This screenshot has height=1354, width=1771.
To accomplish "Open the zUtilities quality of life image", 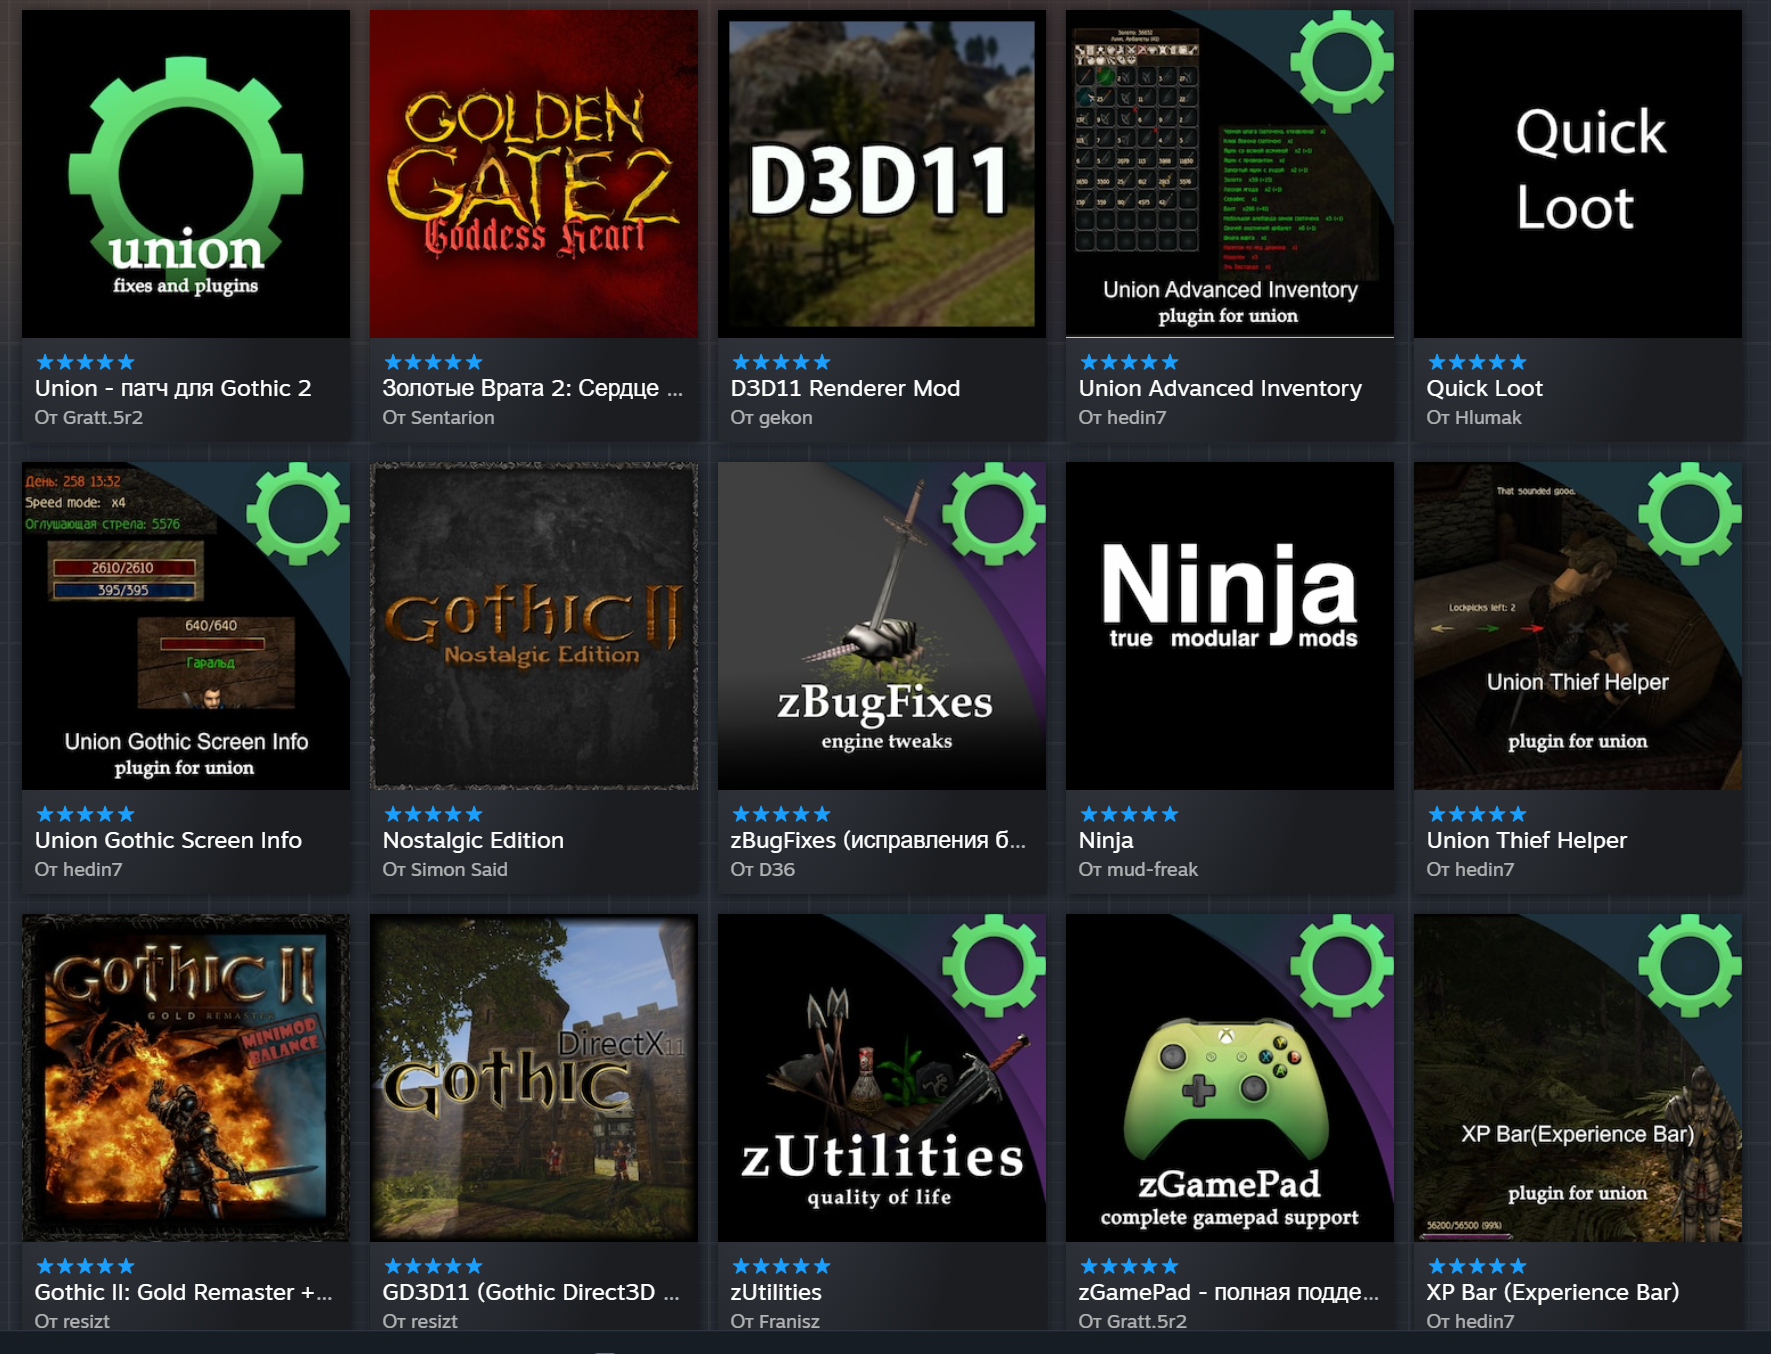I will point(882,1078).
